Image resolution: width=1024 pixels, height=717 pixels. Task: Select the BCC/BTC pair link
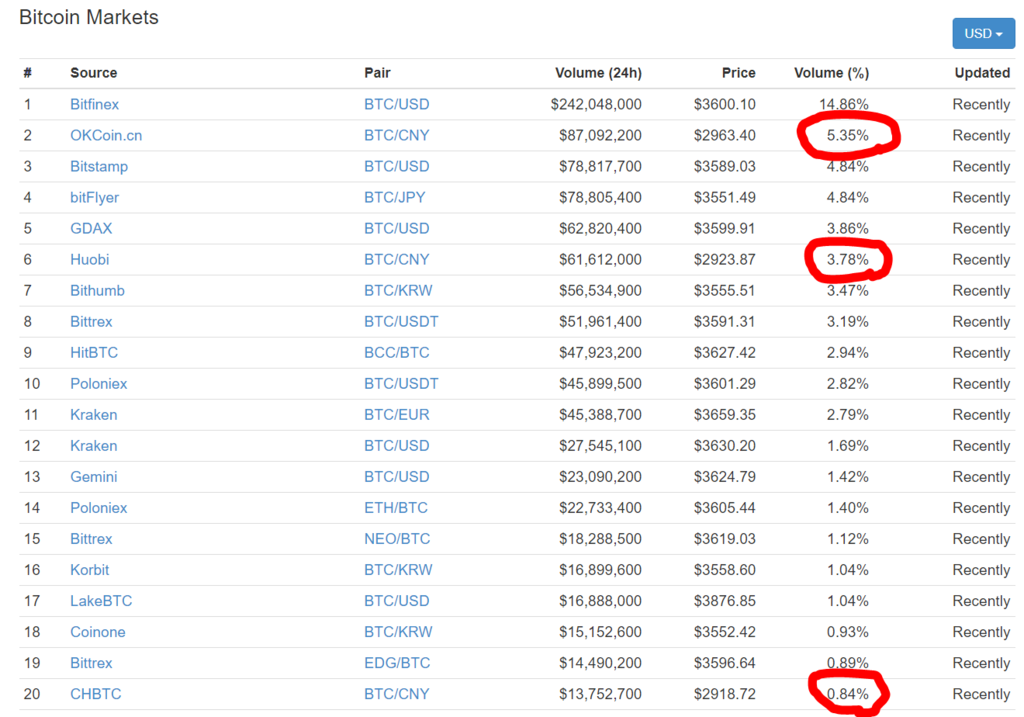coord(396,353)
